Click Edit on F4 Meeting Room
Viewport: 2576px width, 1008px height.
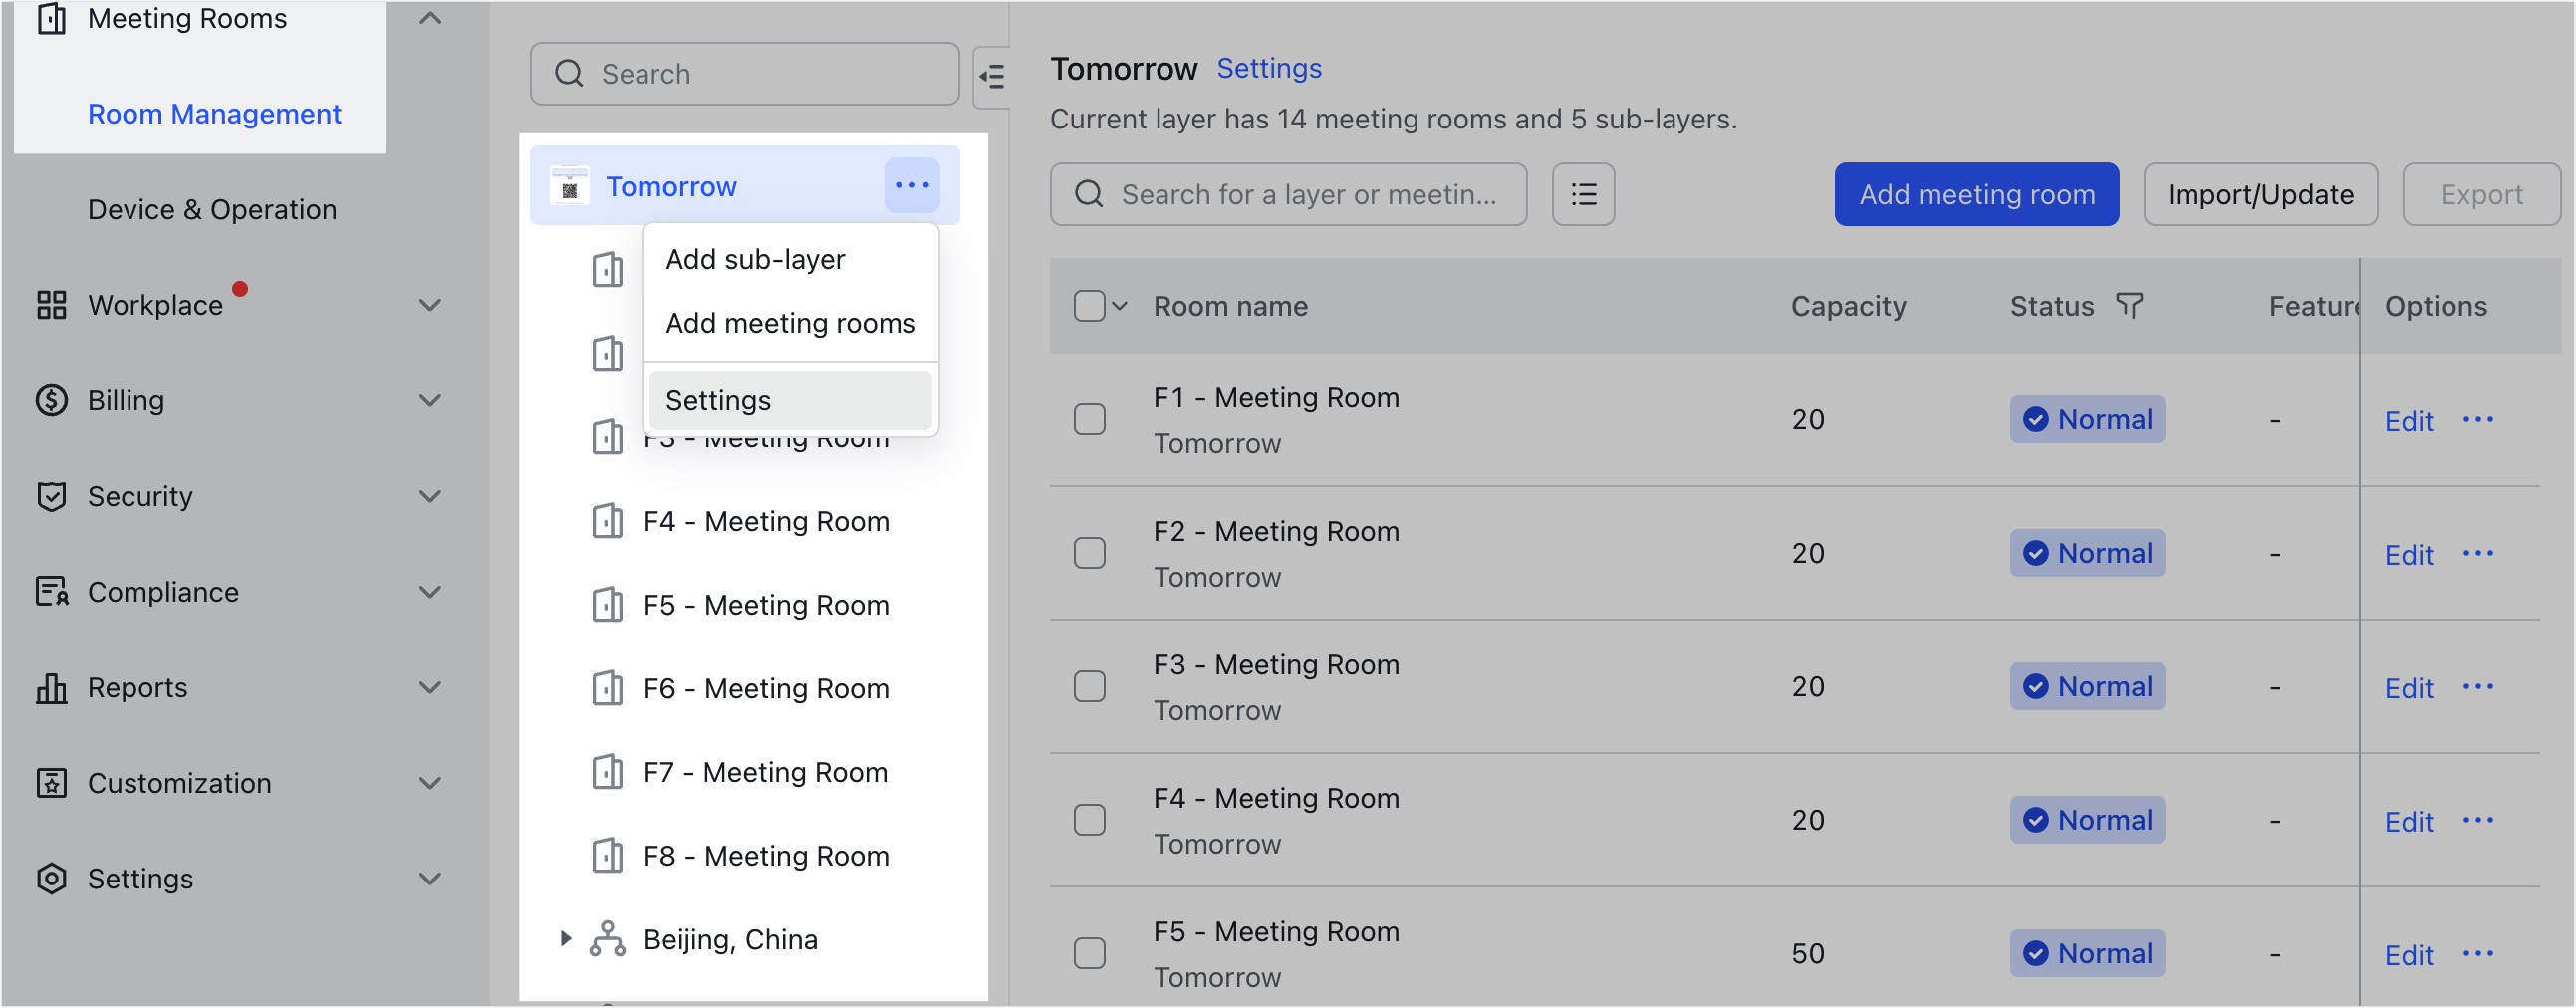[x=2408, y=821]
